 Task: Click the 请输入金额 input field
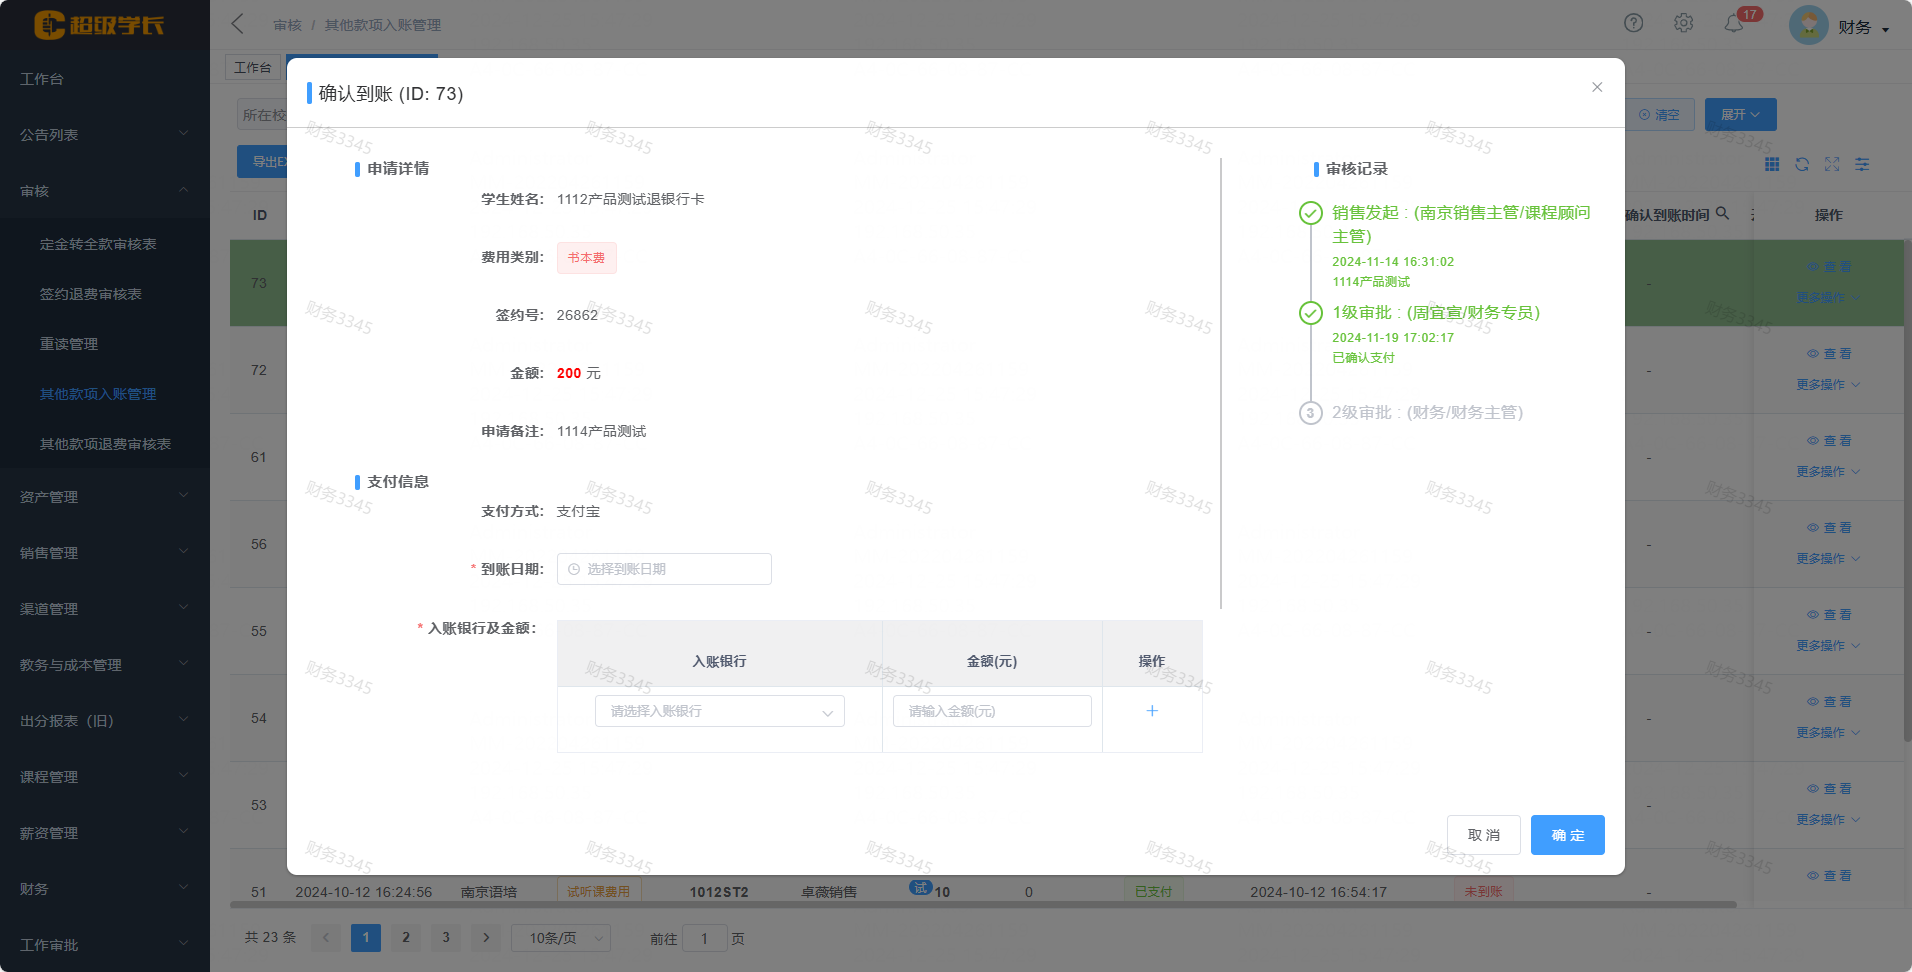(x=991, y=711)
